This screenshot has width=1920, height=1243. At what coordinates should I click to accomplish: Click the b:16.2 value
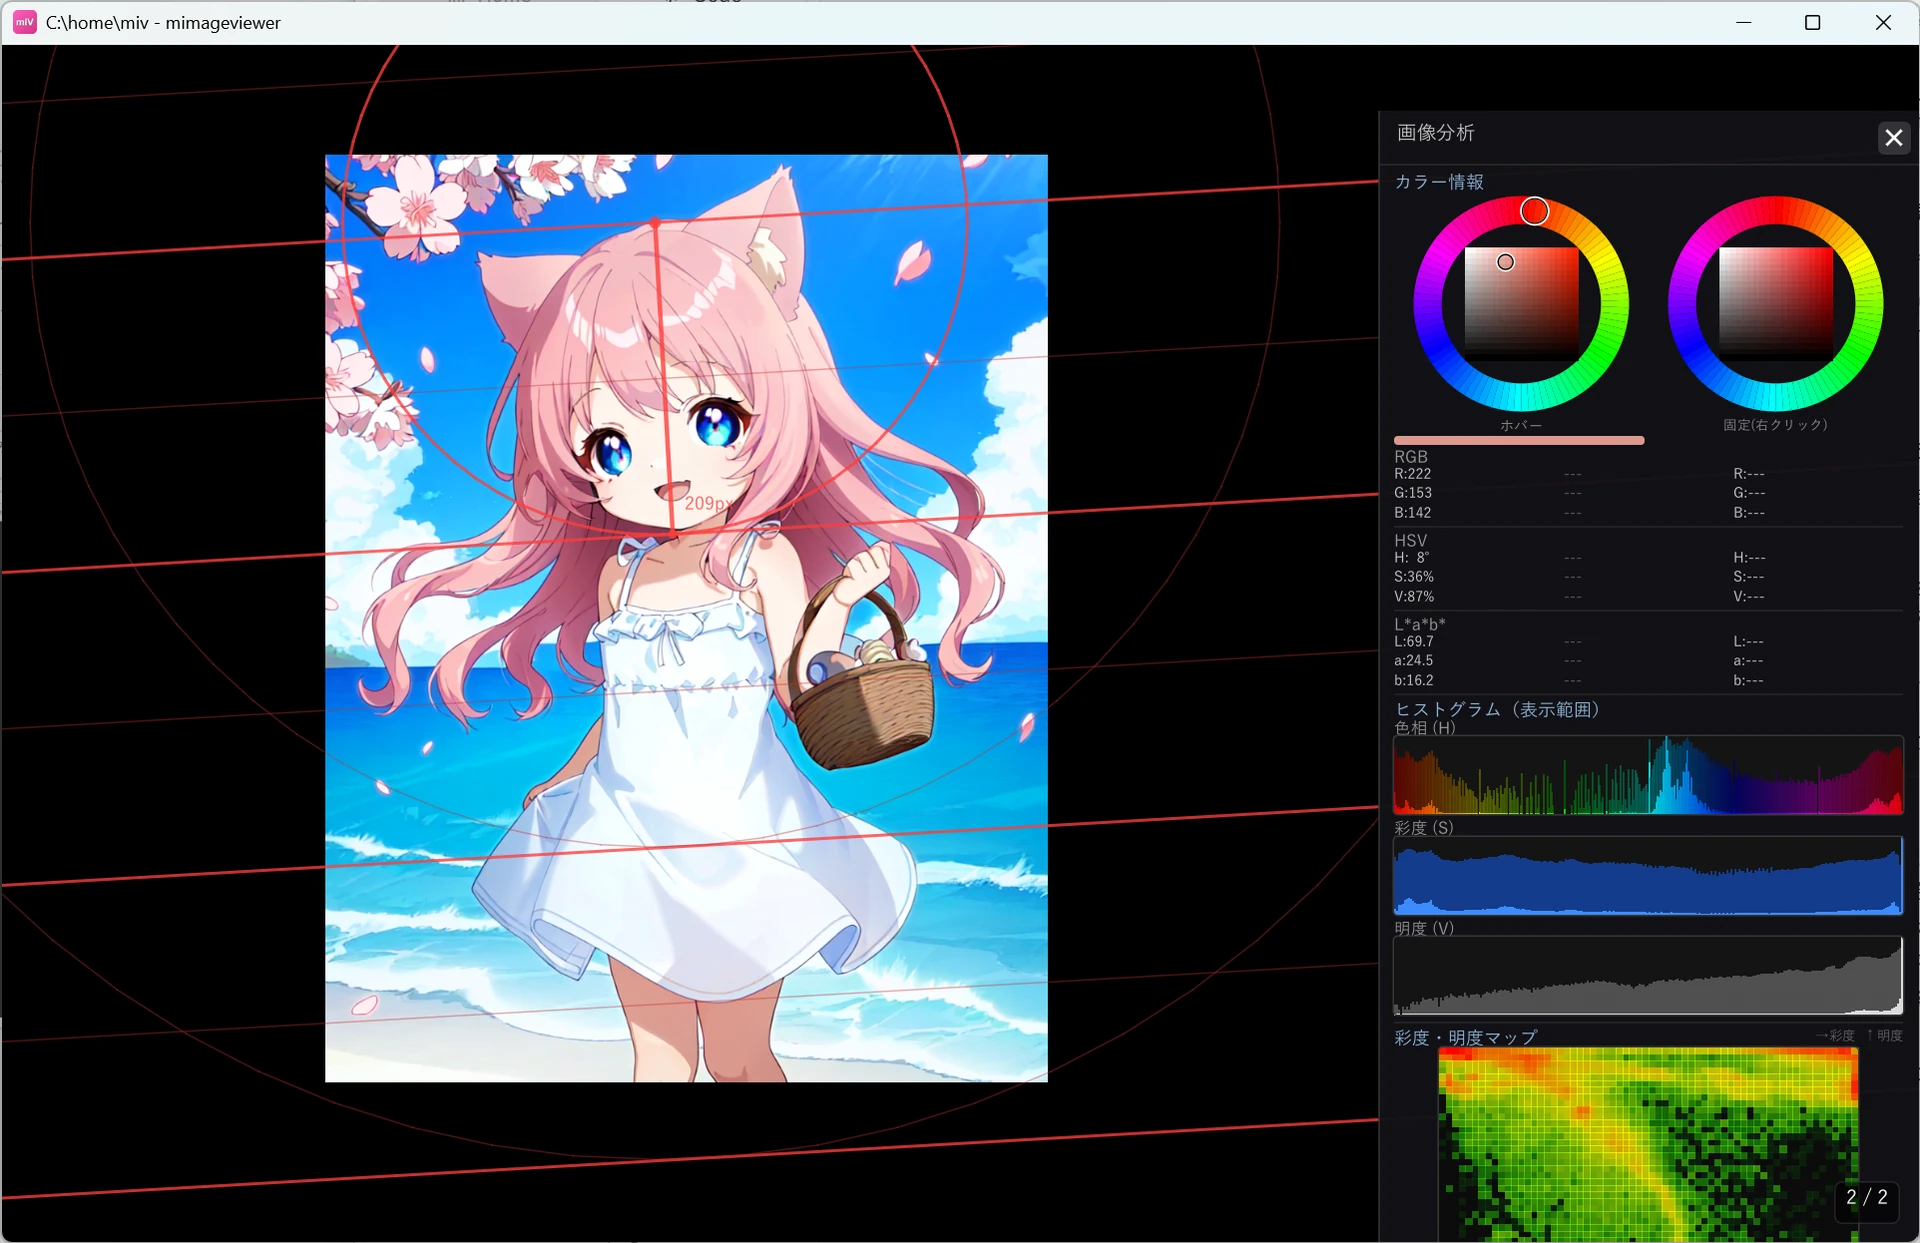pos(1414,681)
